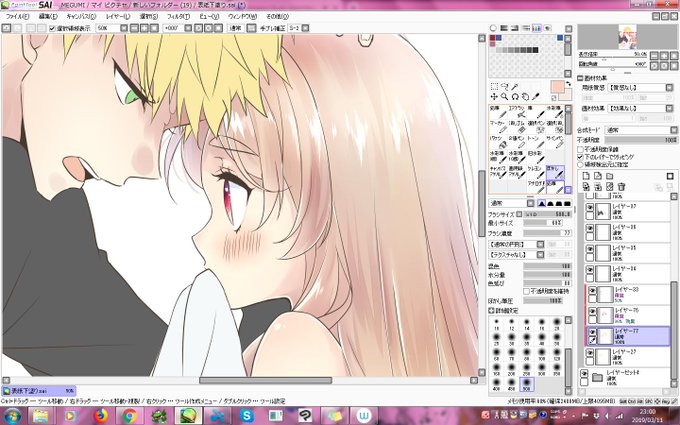Select the selection source radio option
680x425 pixels.
[580, 165]
